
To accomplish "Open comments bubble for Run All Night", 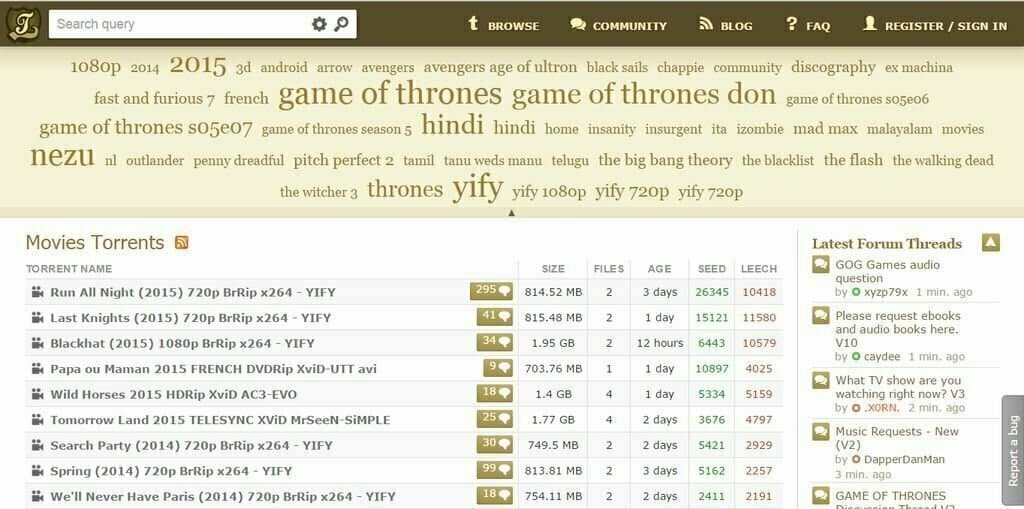I will (x=491, y=291).
